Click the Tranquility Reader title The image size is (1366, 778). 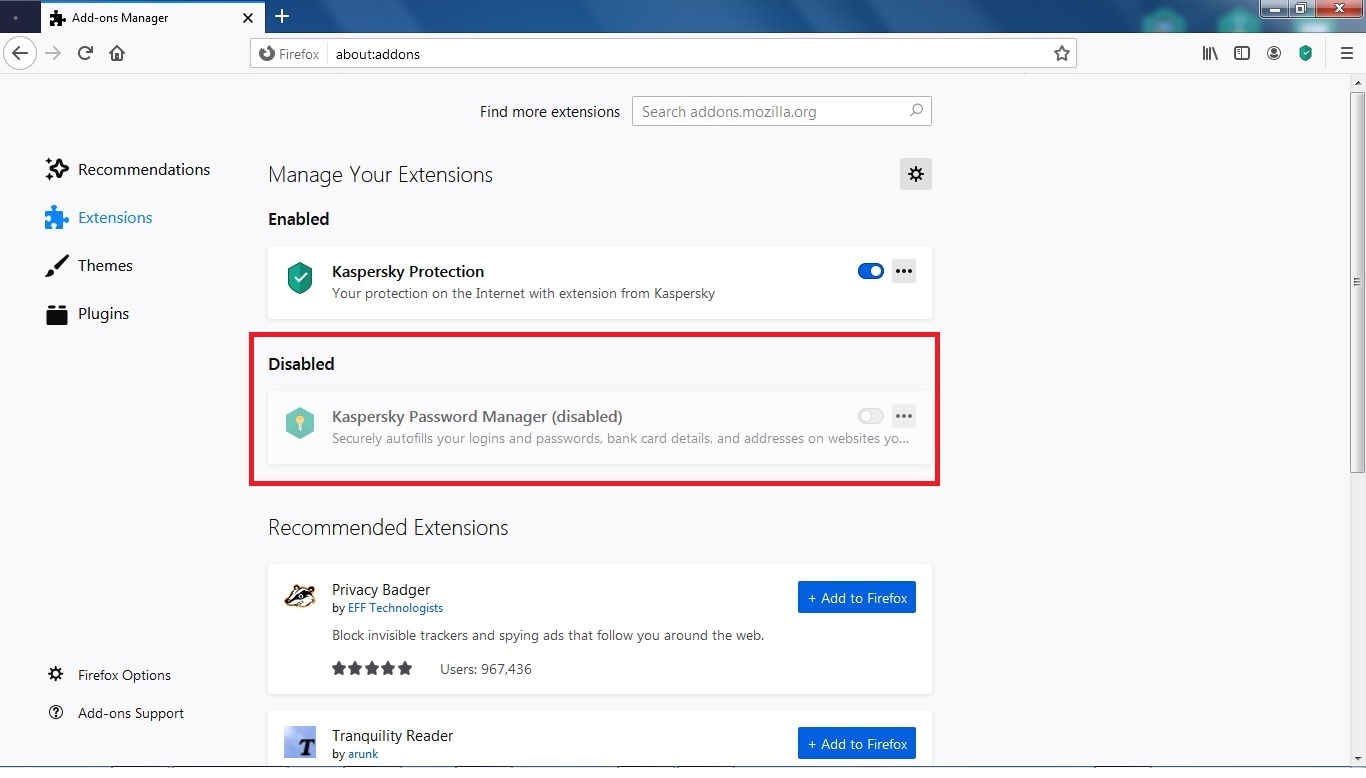(x=393, y=735)
